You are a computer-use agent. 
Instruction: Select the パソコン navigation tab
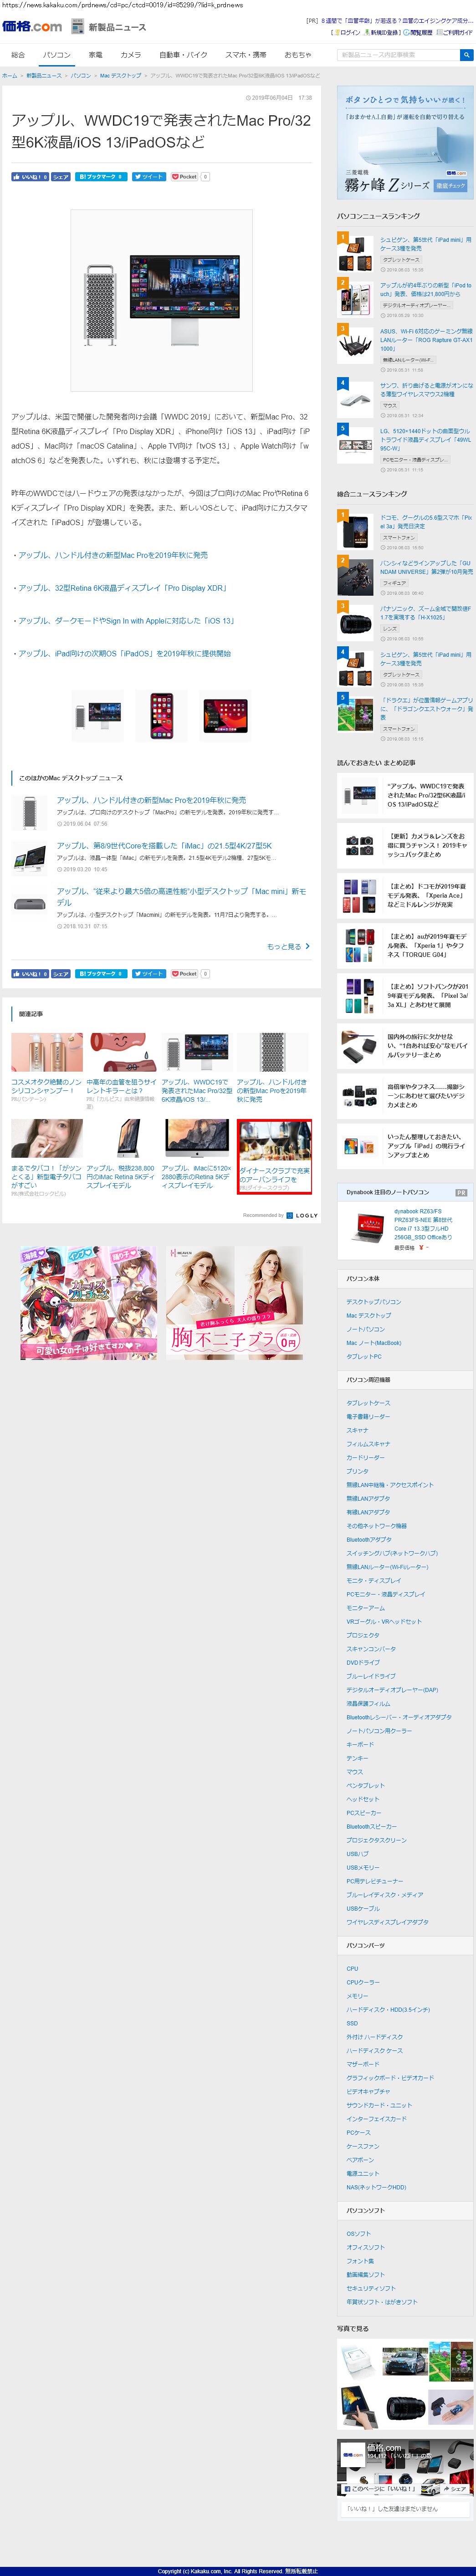tap(57, 55)
